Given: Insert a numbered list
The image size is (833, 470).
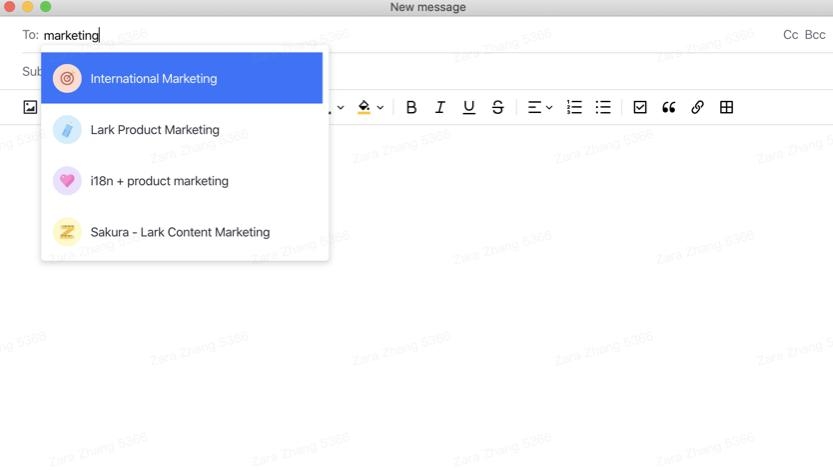Looking at the screenshot, I should [574, 107].
